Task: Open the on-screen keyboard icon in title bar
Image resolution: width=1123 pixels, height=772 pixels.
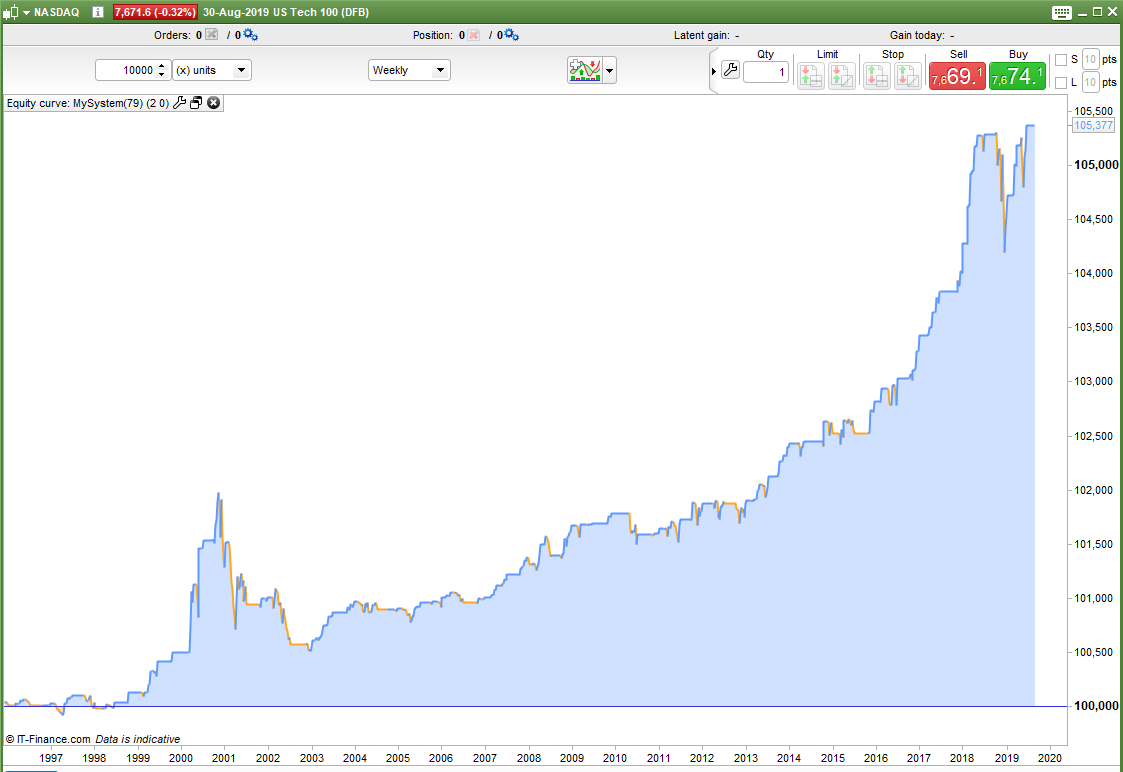Action: click(1062, 12)
